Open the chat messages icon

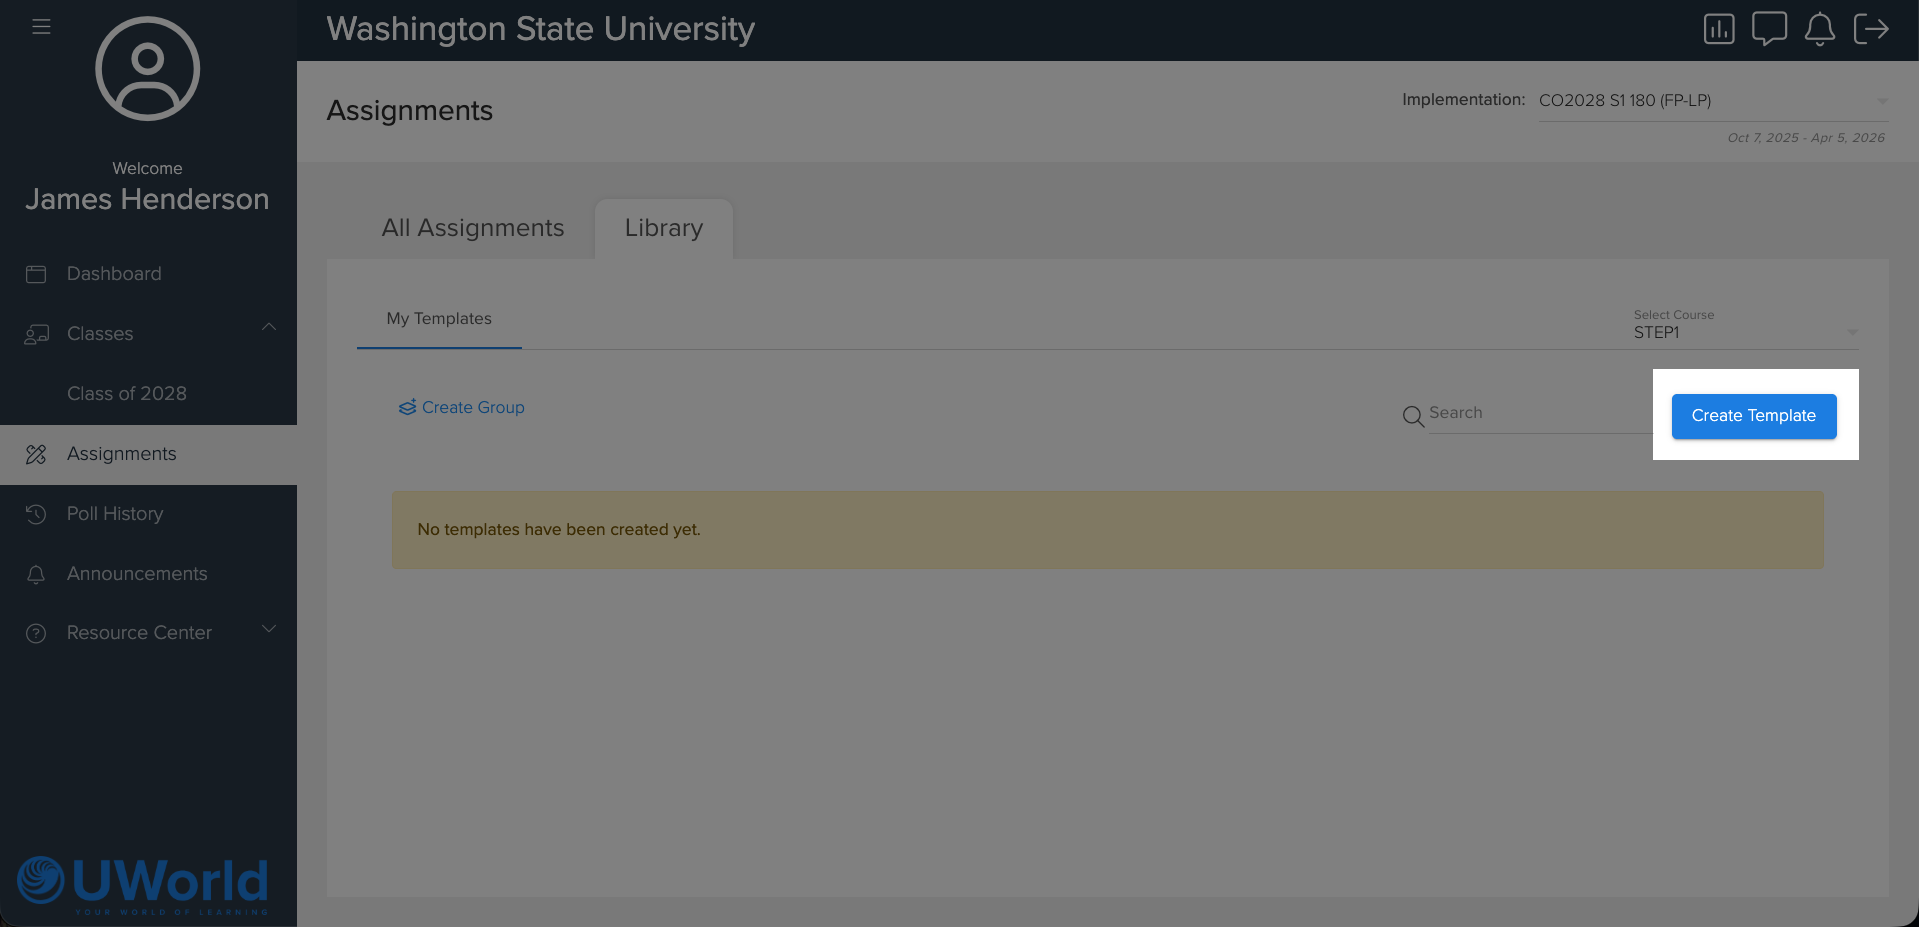(x=1768, y=29)
